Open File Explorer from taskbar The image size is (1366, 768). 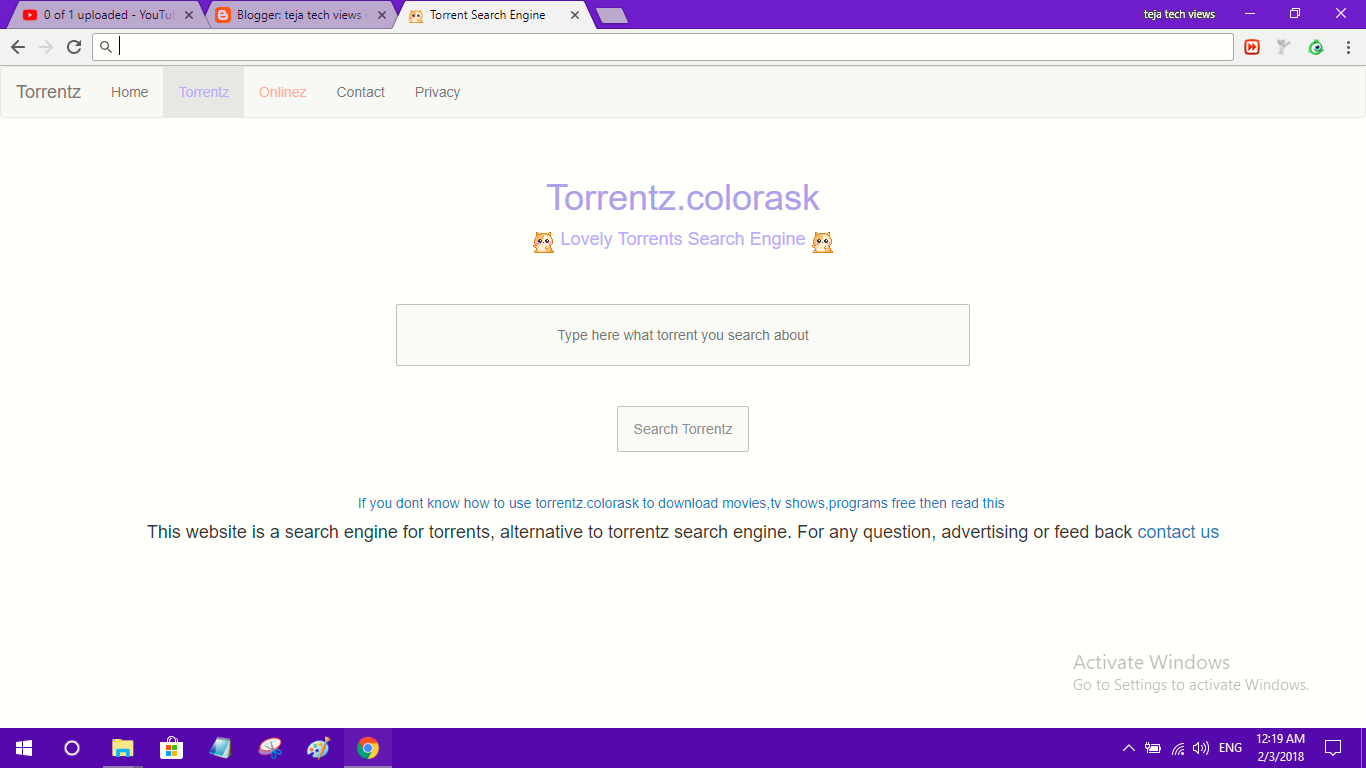[122, 748]
